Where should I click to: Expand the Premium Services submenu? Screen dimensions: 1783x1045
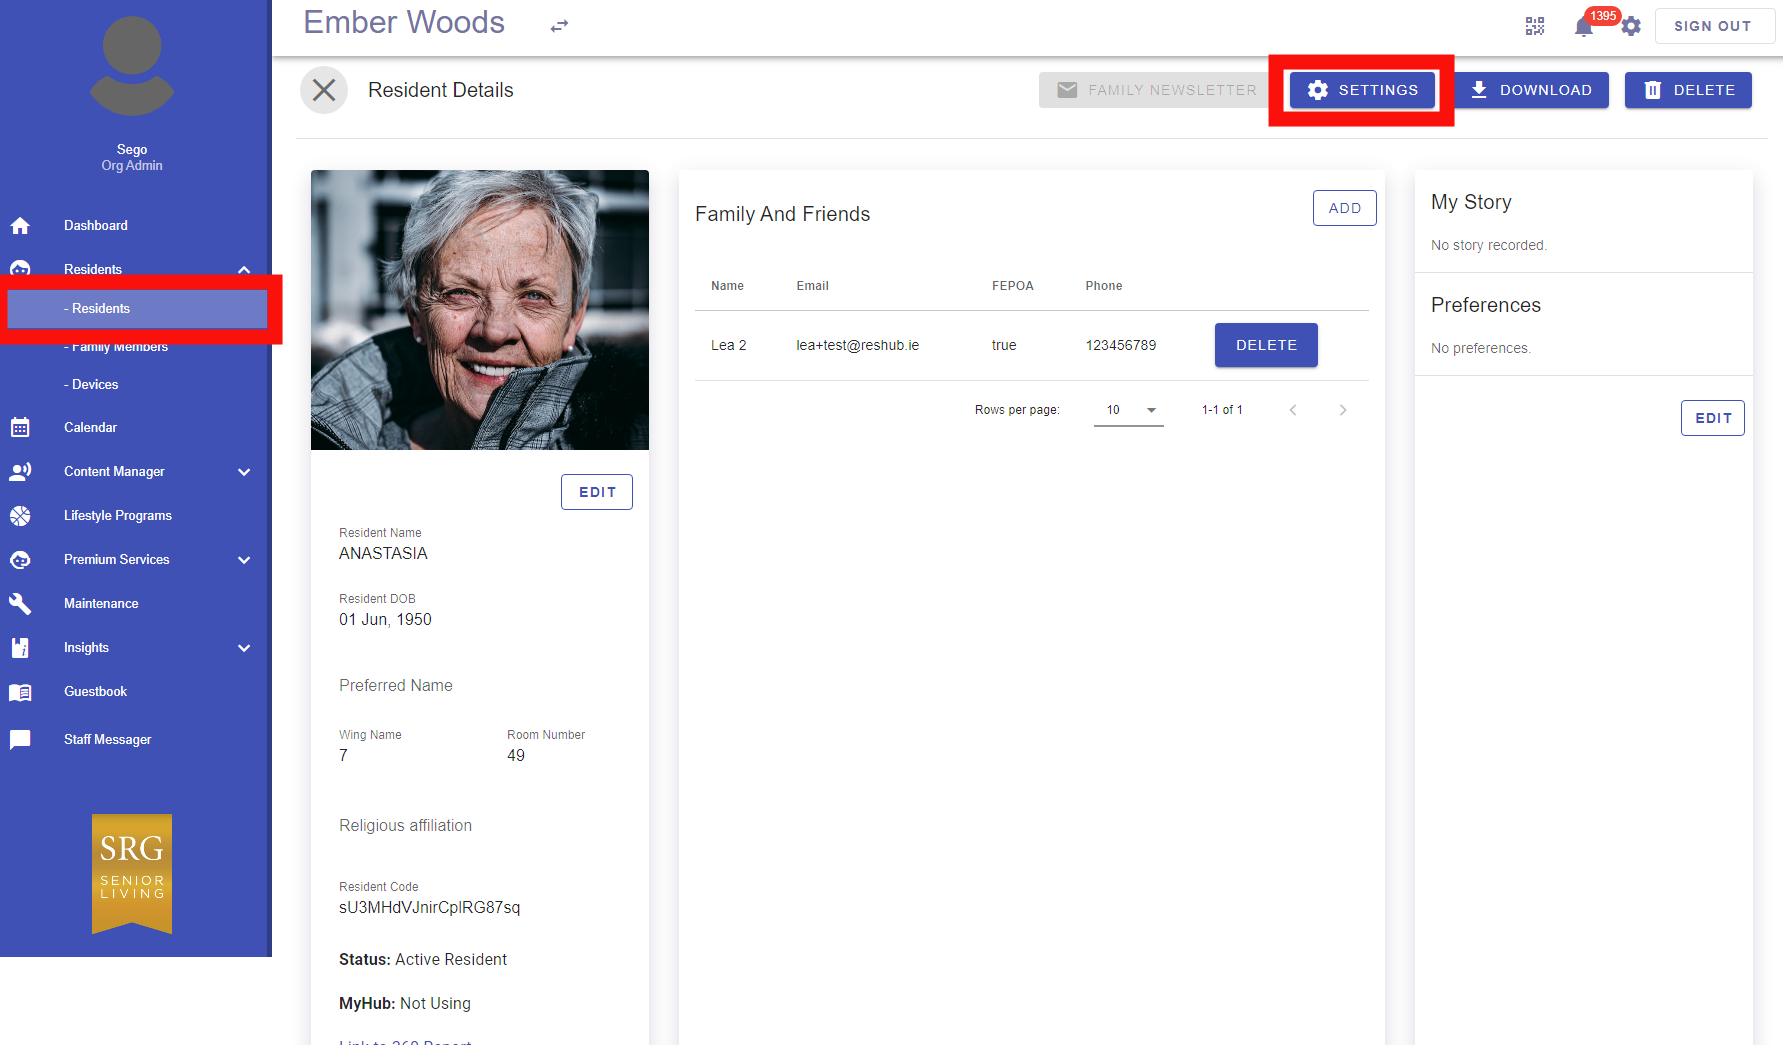click(x=244, y=560)
